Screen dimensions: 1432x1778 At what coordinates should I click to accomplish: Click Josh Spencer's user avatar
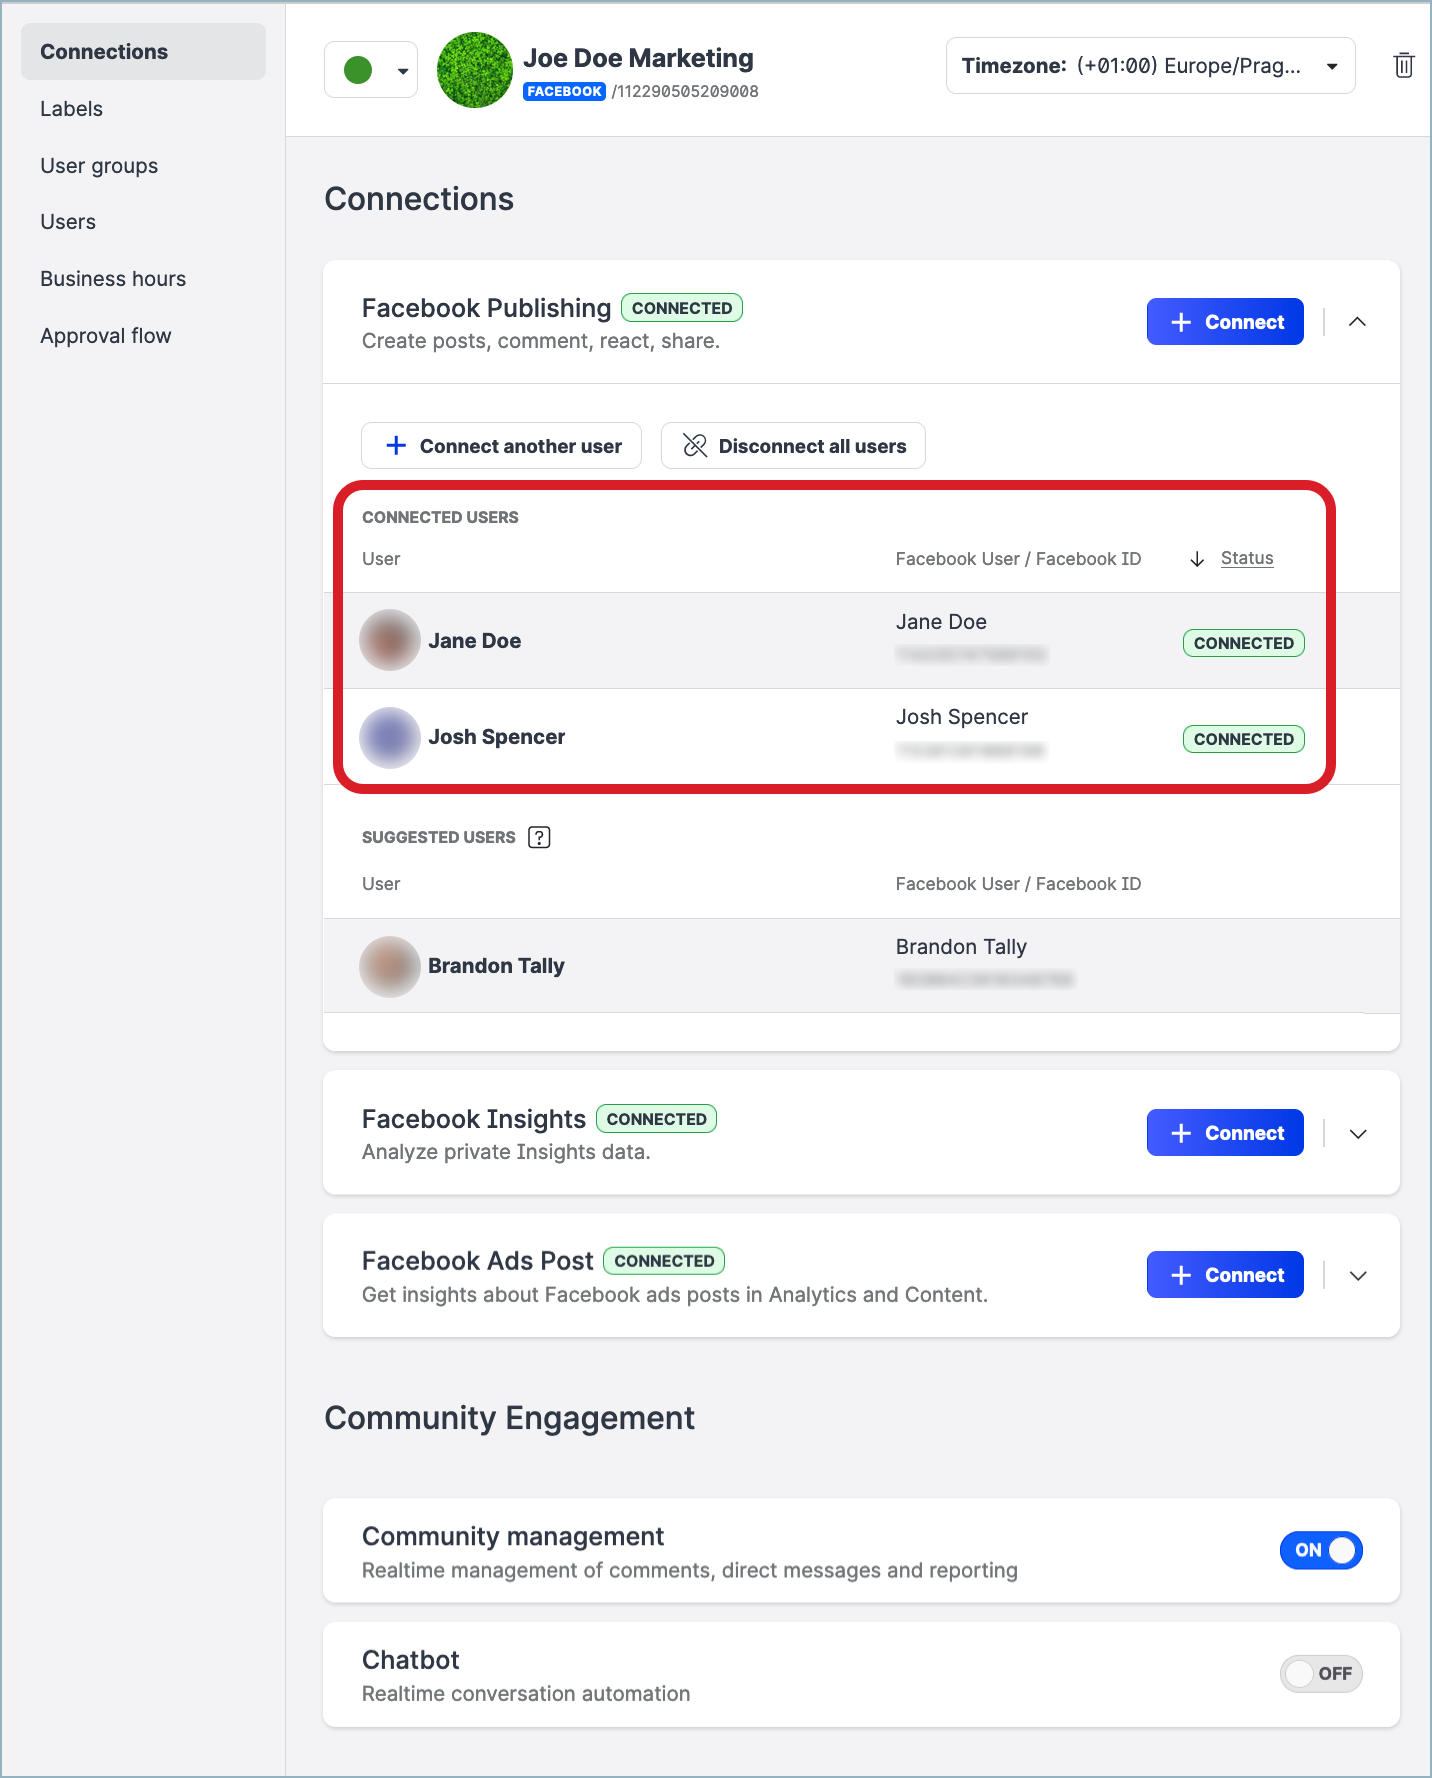pos(389,737)
